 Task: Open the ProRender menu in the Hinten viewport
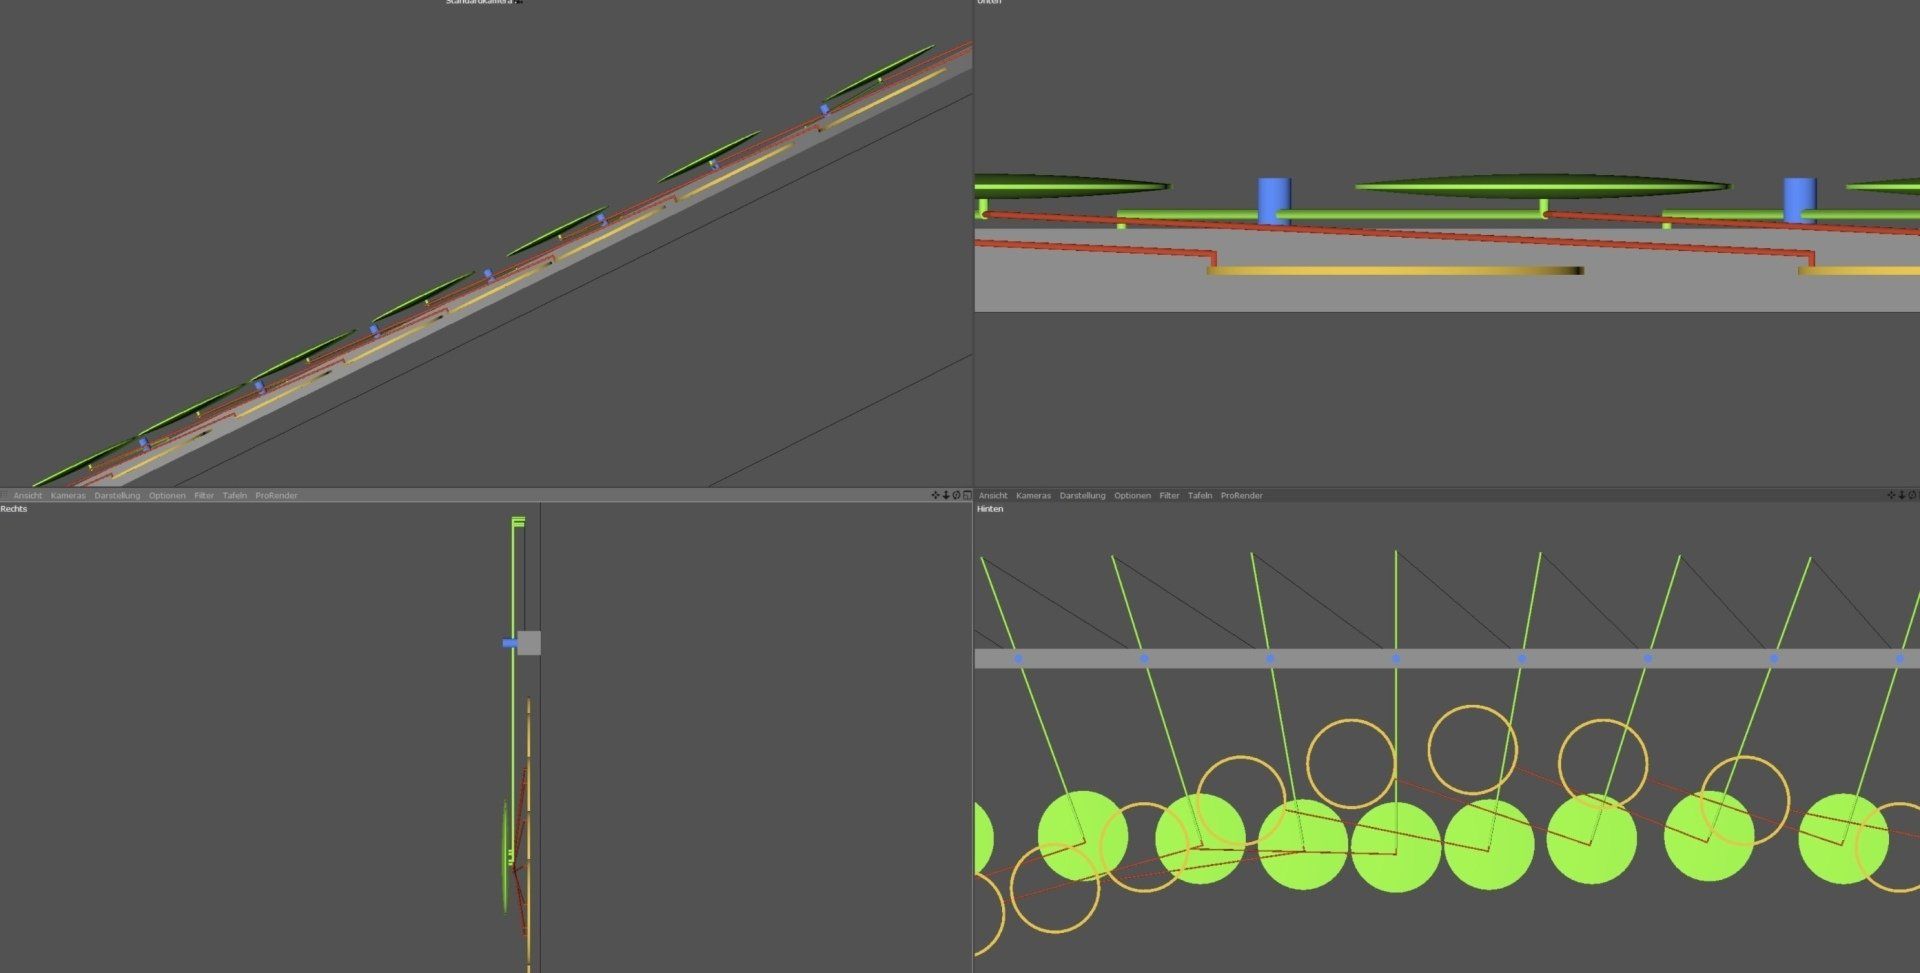pos(1241,496)
